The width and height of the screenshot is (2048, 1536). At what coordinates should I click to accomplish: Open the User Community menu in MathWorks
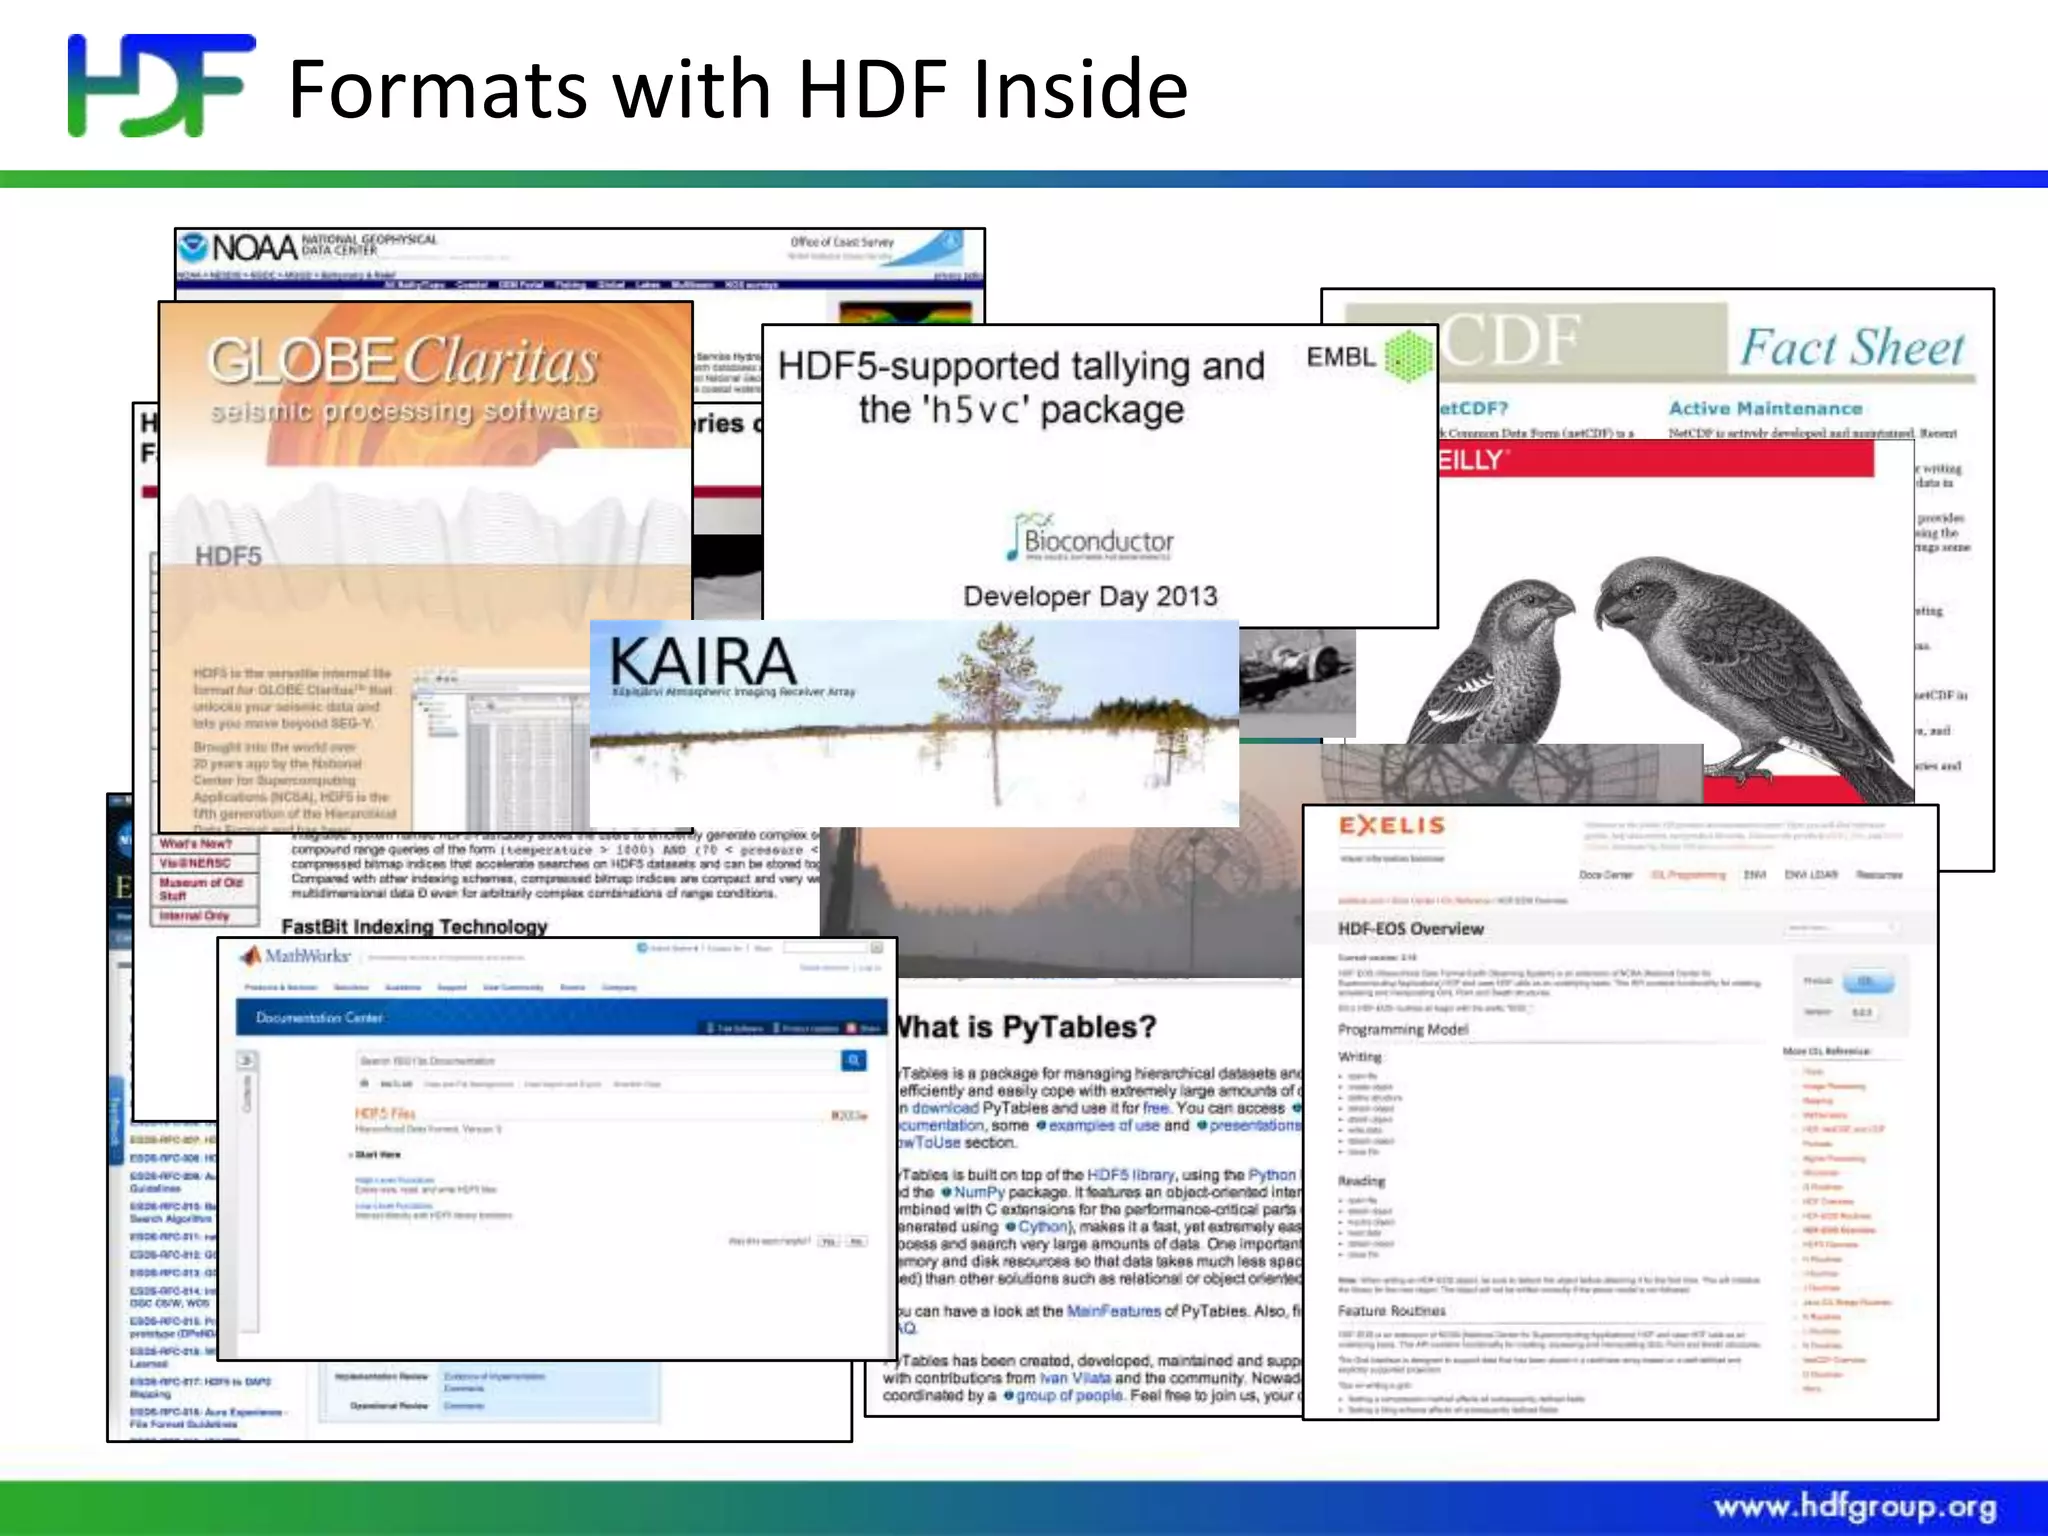(513, 987)
